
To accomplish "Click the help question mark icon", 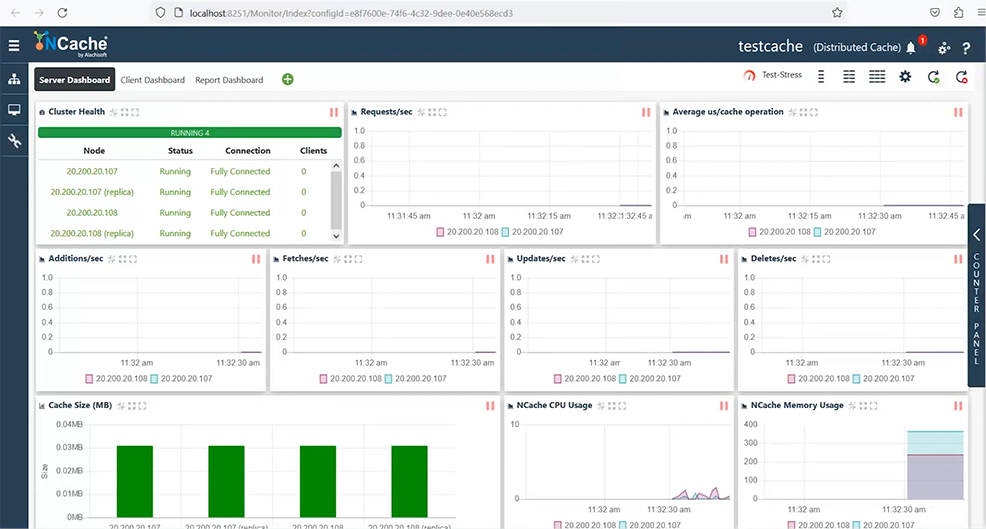I will coord(966,48).
